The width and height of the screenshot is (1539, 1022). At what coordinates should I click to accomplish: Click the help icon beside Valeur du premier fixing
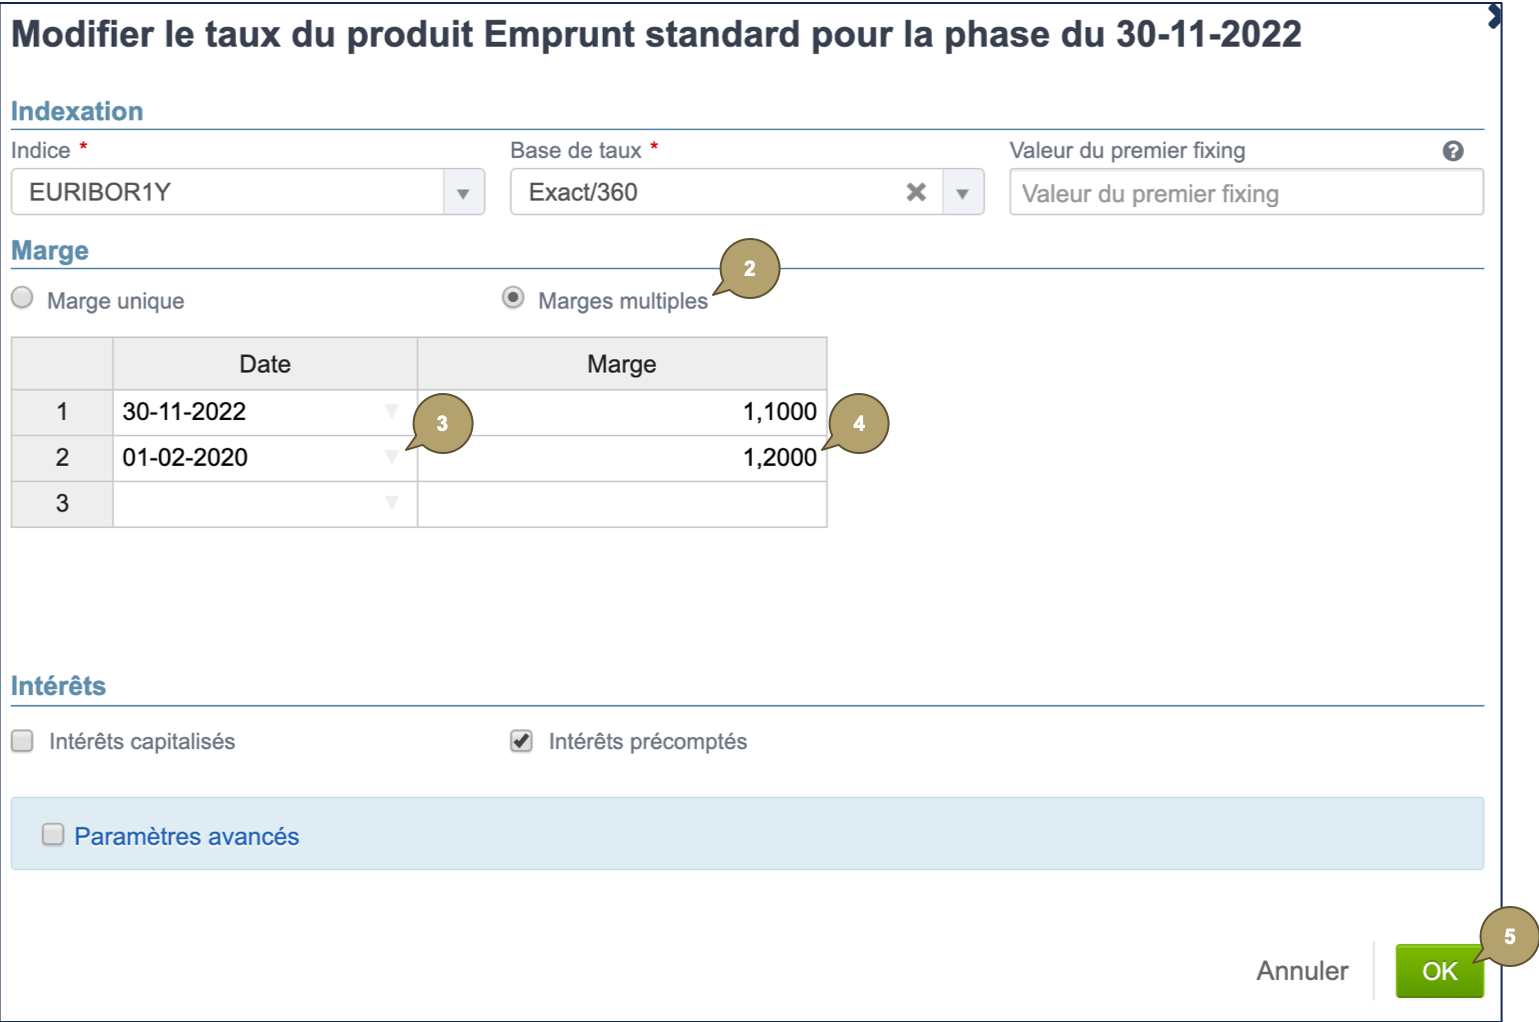(1453, 151)
